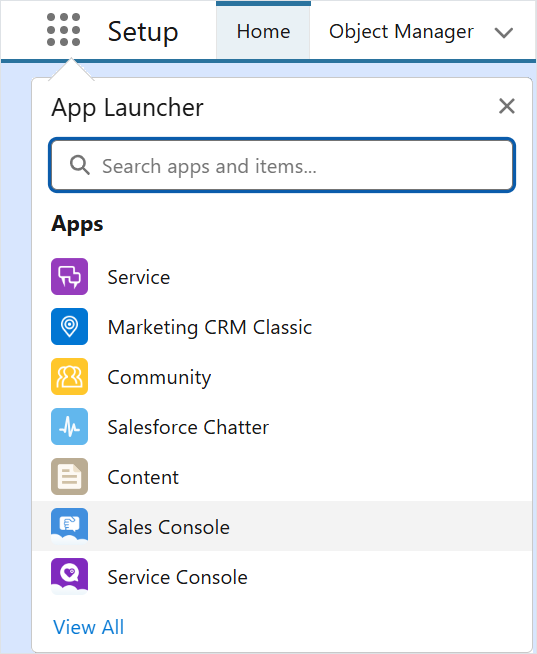Click the search magnifier icon

click(x=80, y=166)
